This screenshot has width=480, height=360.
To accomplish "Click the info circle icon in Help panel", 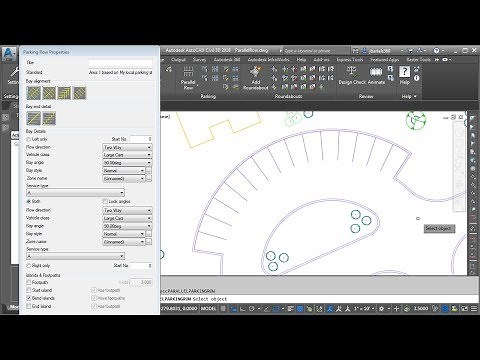I will [416, 78].
